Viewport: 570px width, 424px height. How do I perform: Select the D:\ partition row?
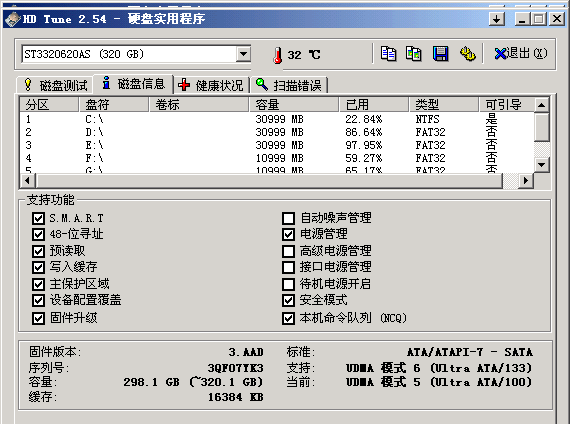(x=277, y=132)
